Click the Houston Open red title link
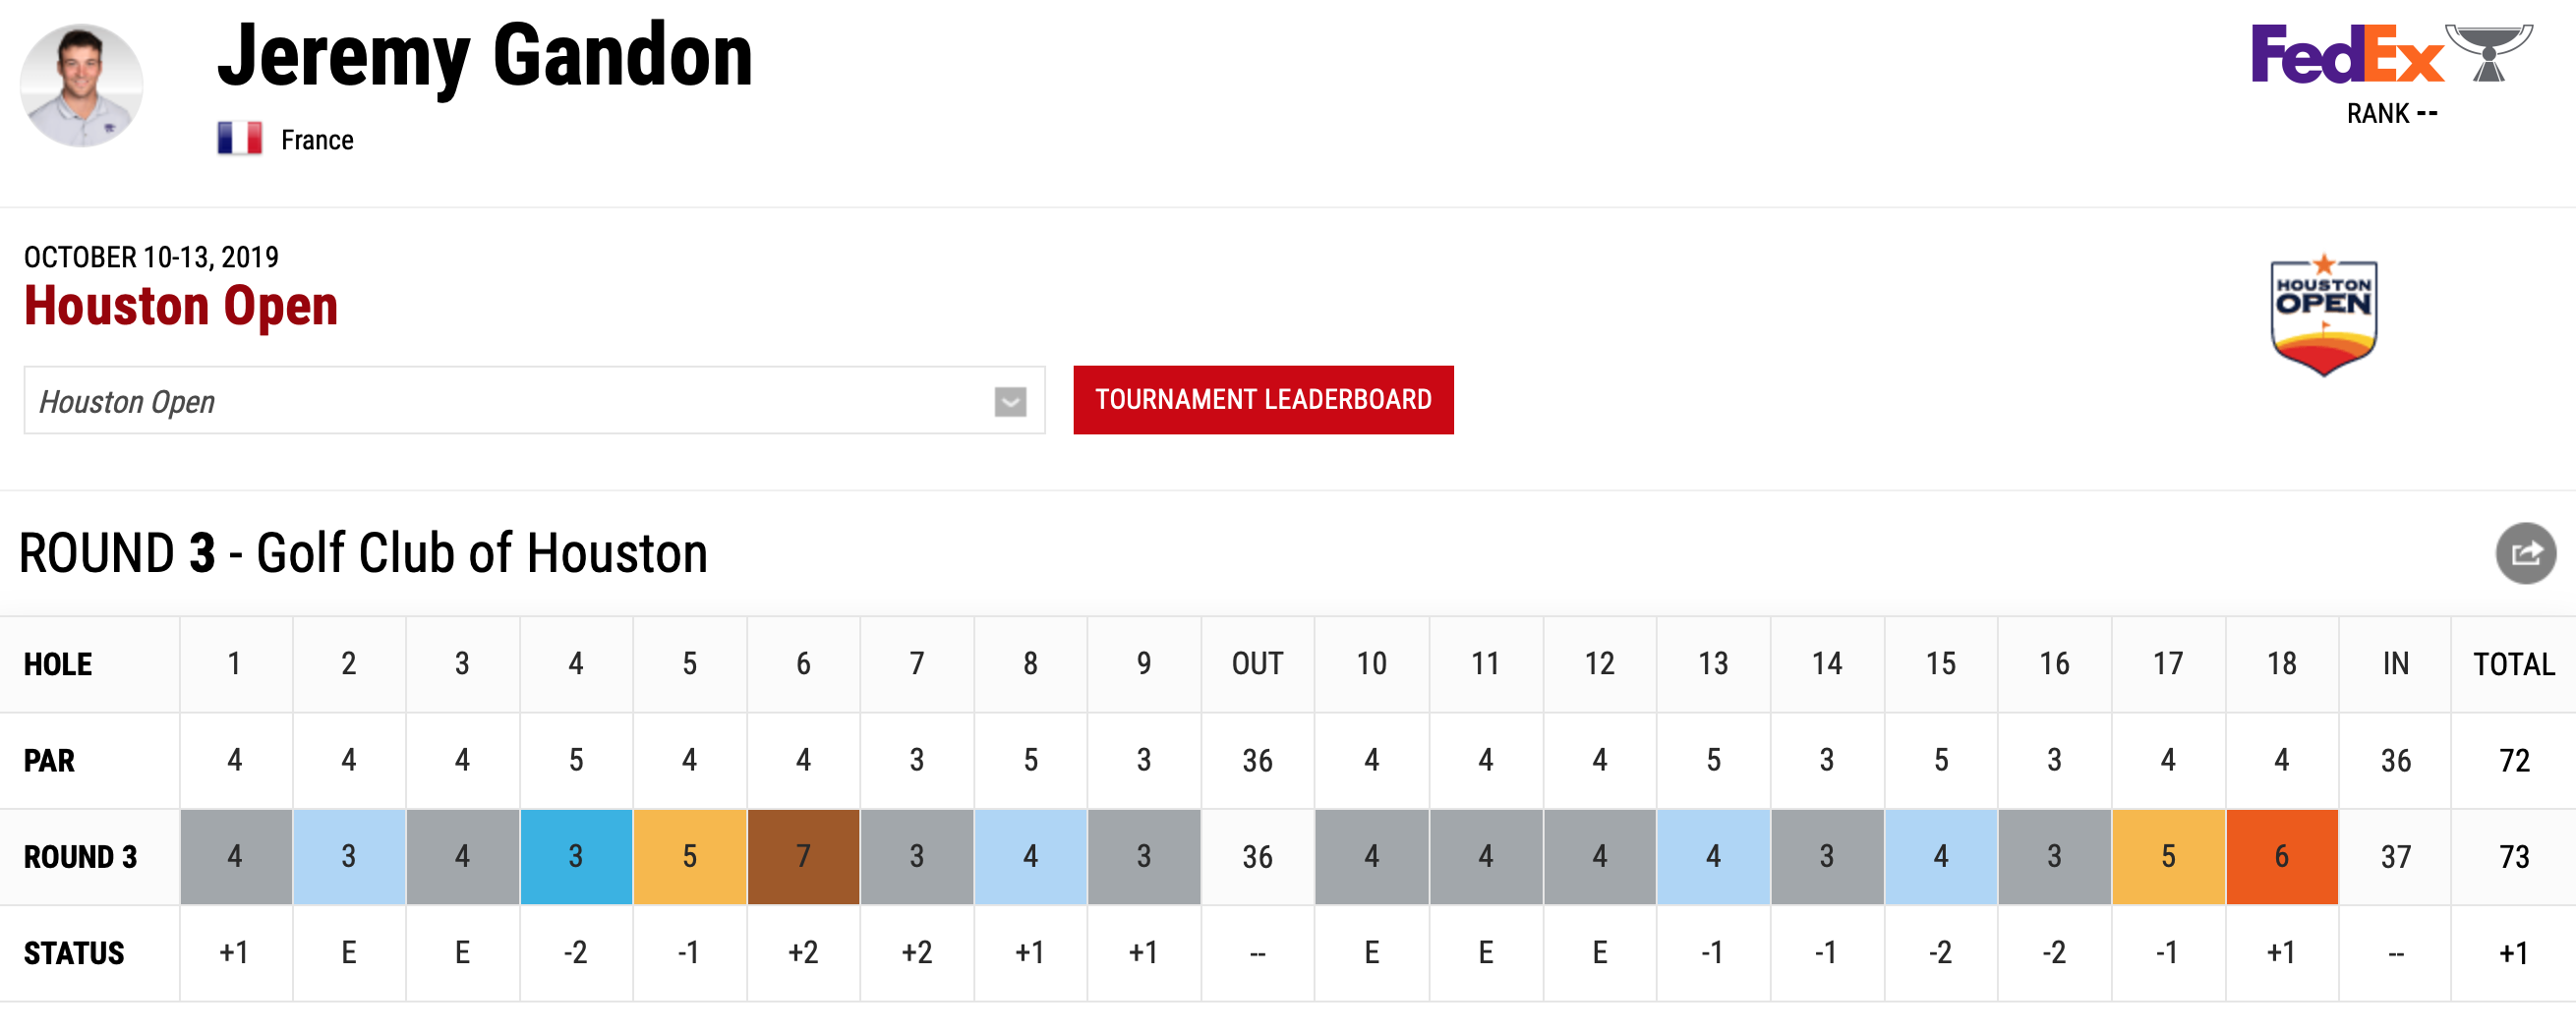This screenshot has height=1032, width=2576. pyautogui.click(x=181, y=306)
